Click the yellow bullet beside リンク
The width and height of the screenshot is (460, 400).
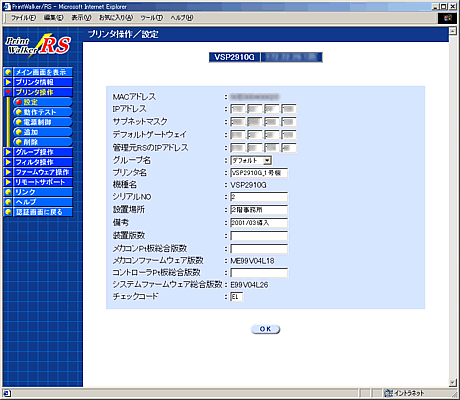tap(8, 192)
